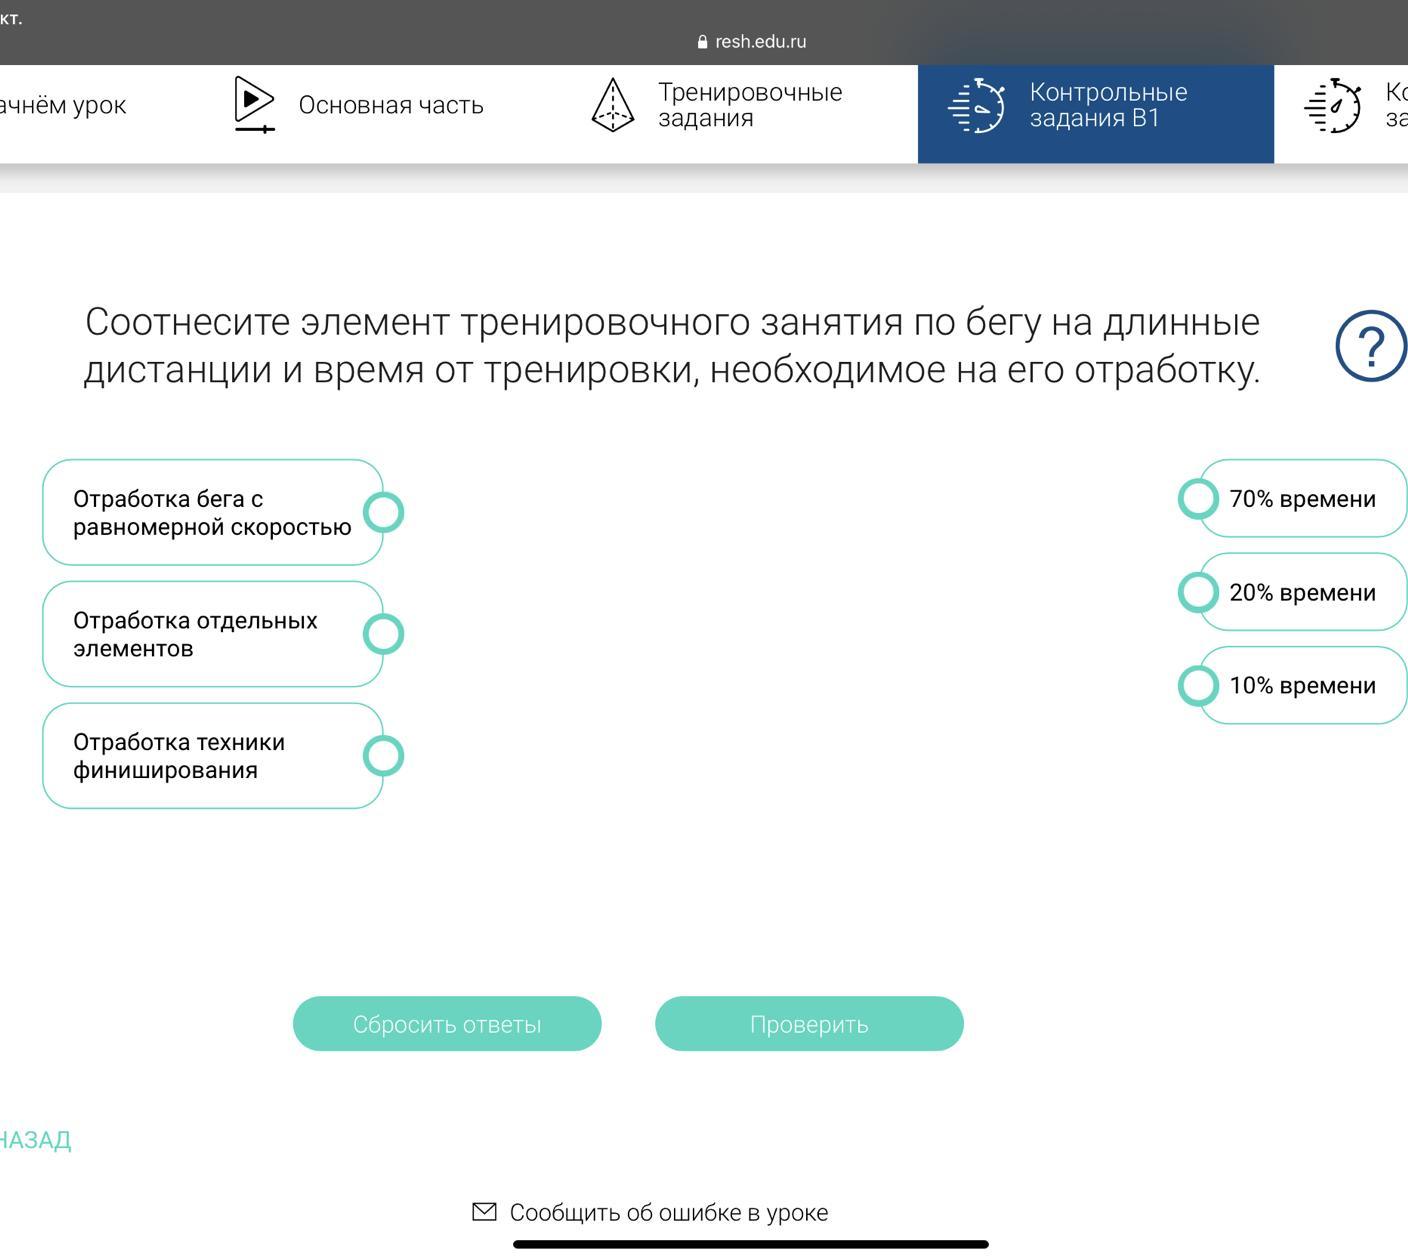Screen dimensions: 1408x1260
Task: Click the pyramid icon of Тренировочные задания
Action: (x=613, y=105)
